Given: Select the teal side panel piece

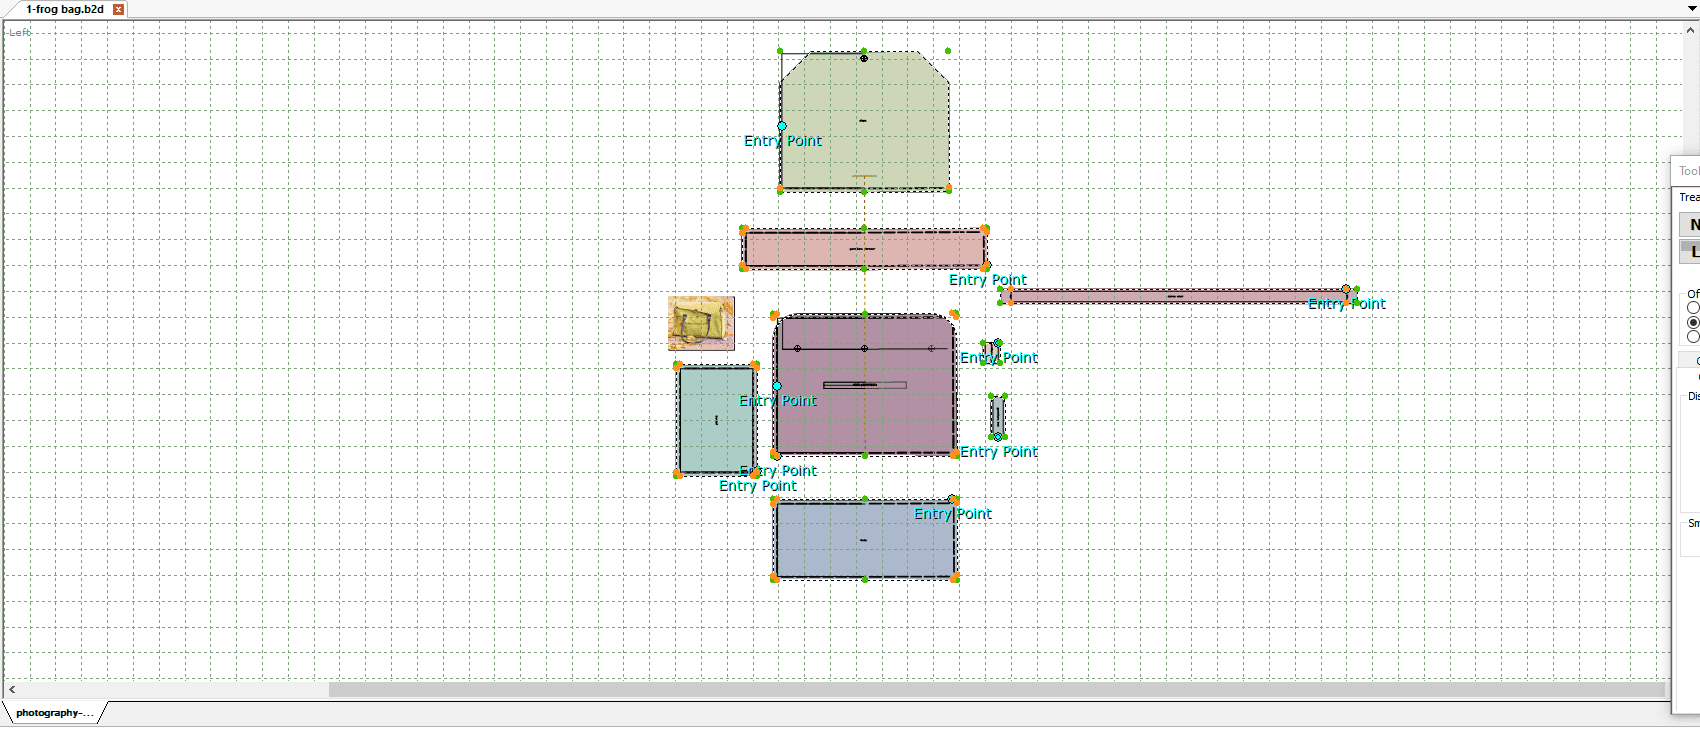Looking at the screenshot, I should [x=716, y=440].
